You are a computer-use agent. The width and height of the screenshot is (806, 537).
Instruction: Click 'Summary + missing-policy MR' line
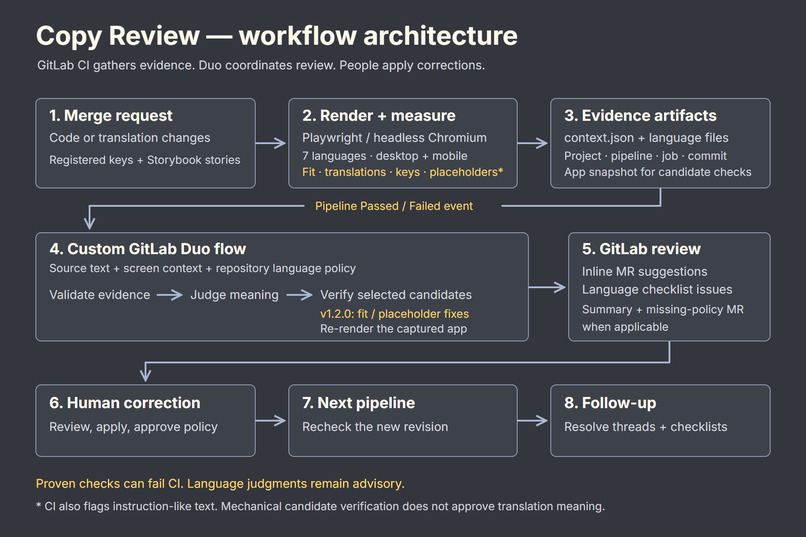pos(663,309)
